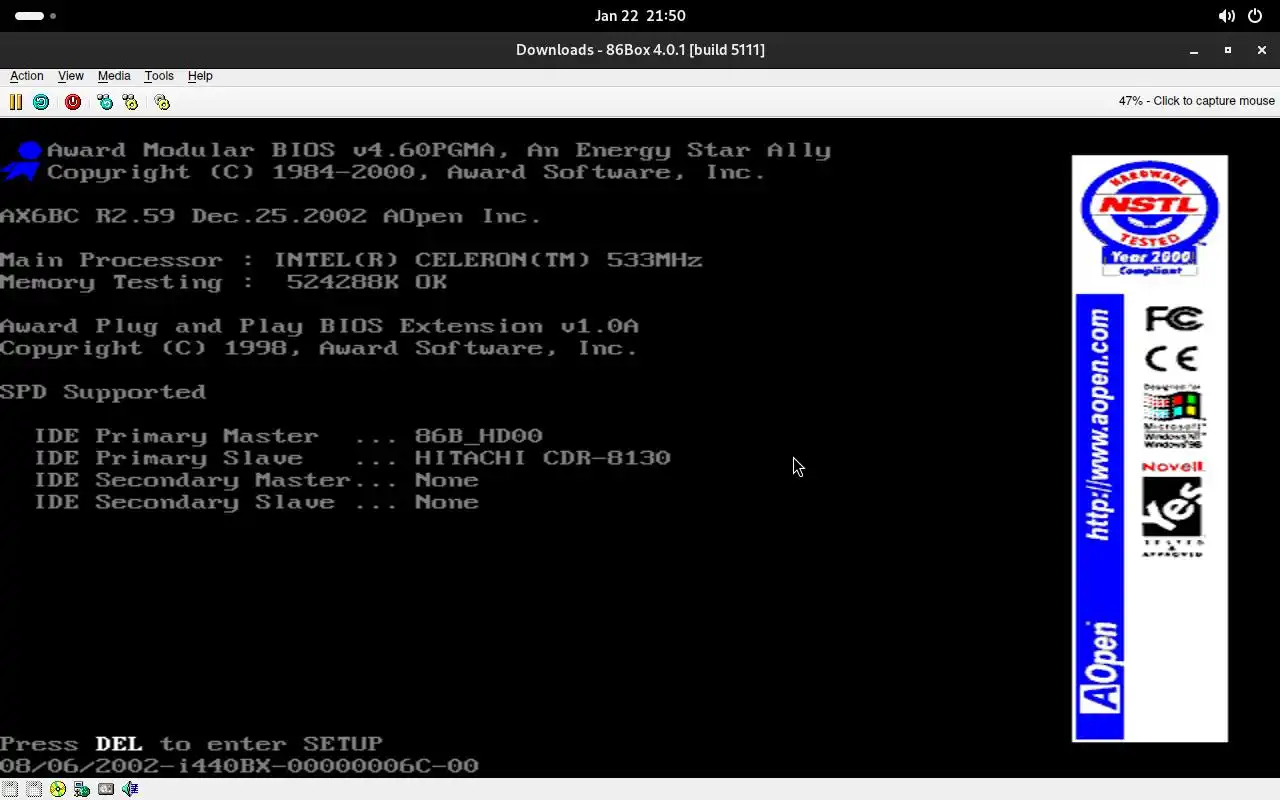Click the 'Memory Testing : 524288K OK' line
Viewport: 1280px width, 800px height.
pyautogui.click(x=224, y=282)
